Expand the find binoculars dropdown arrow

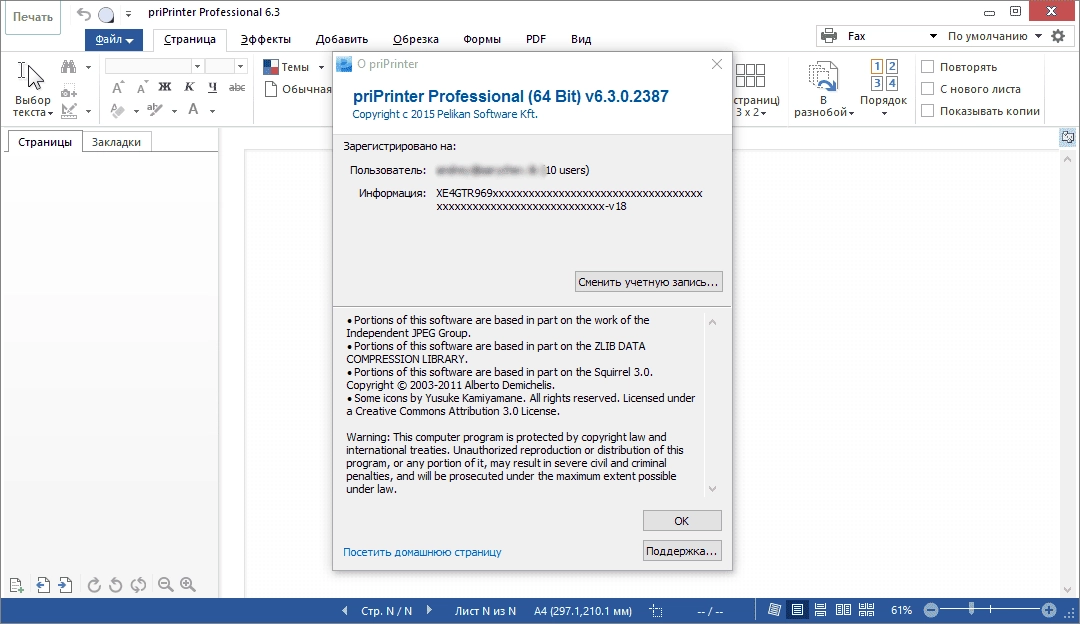point(88,67)
